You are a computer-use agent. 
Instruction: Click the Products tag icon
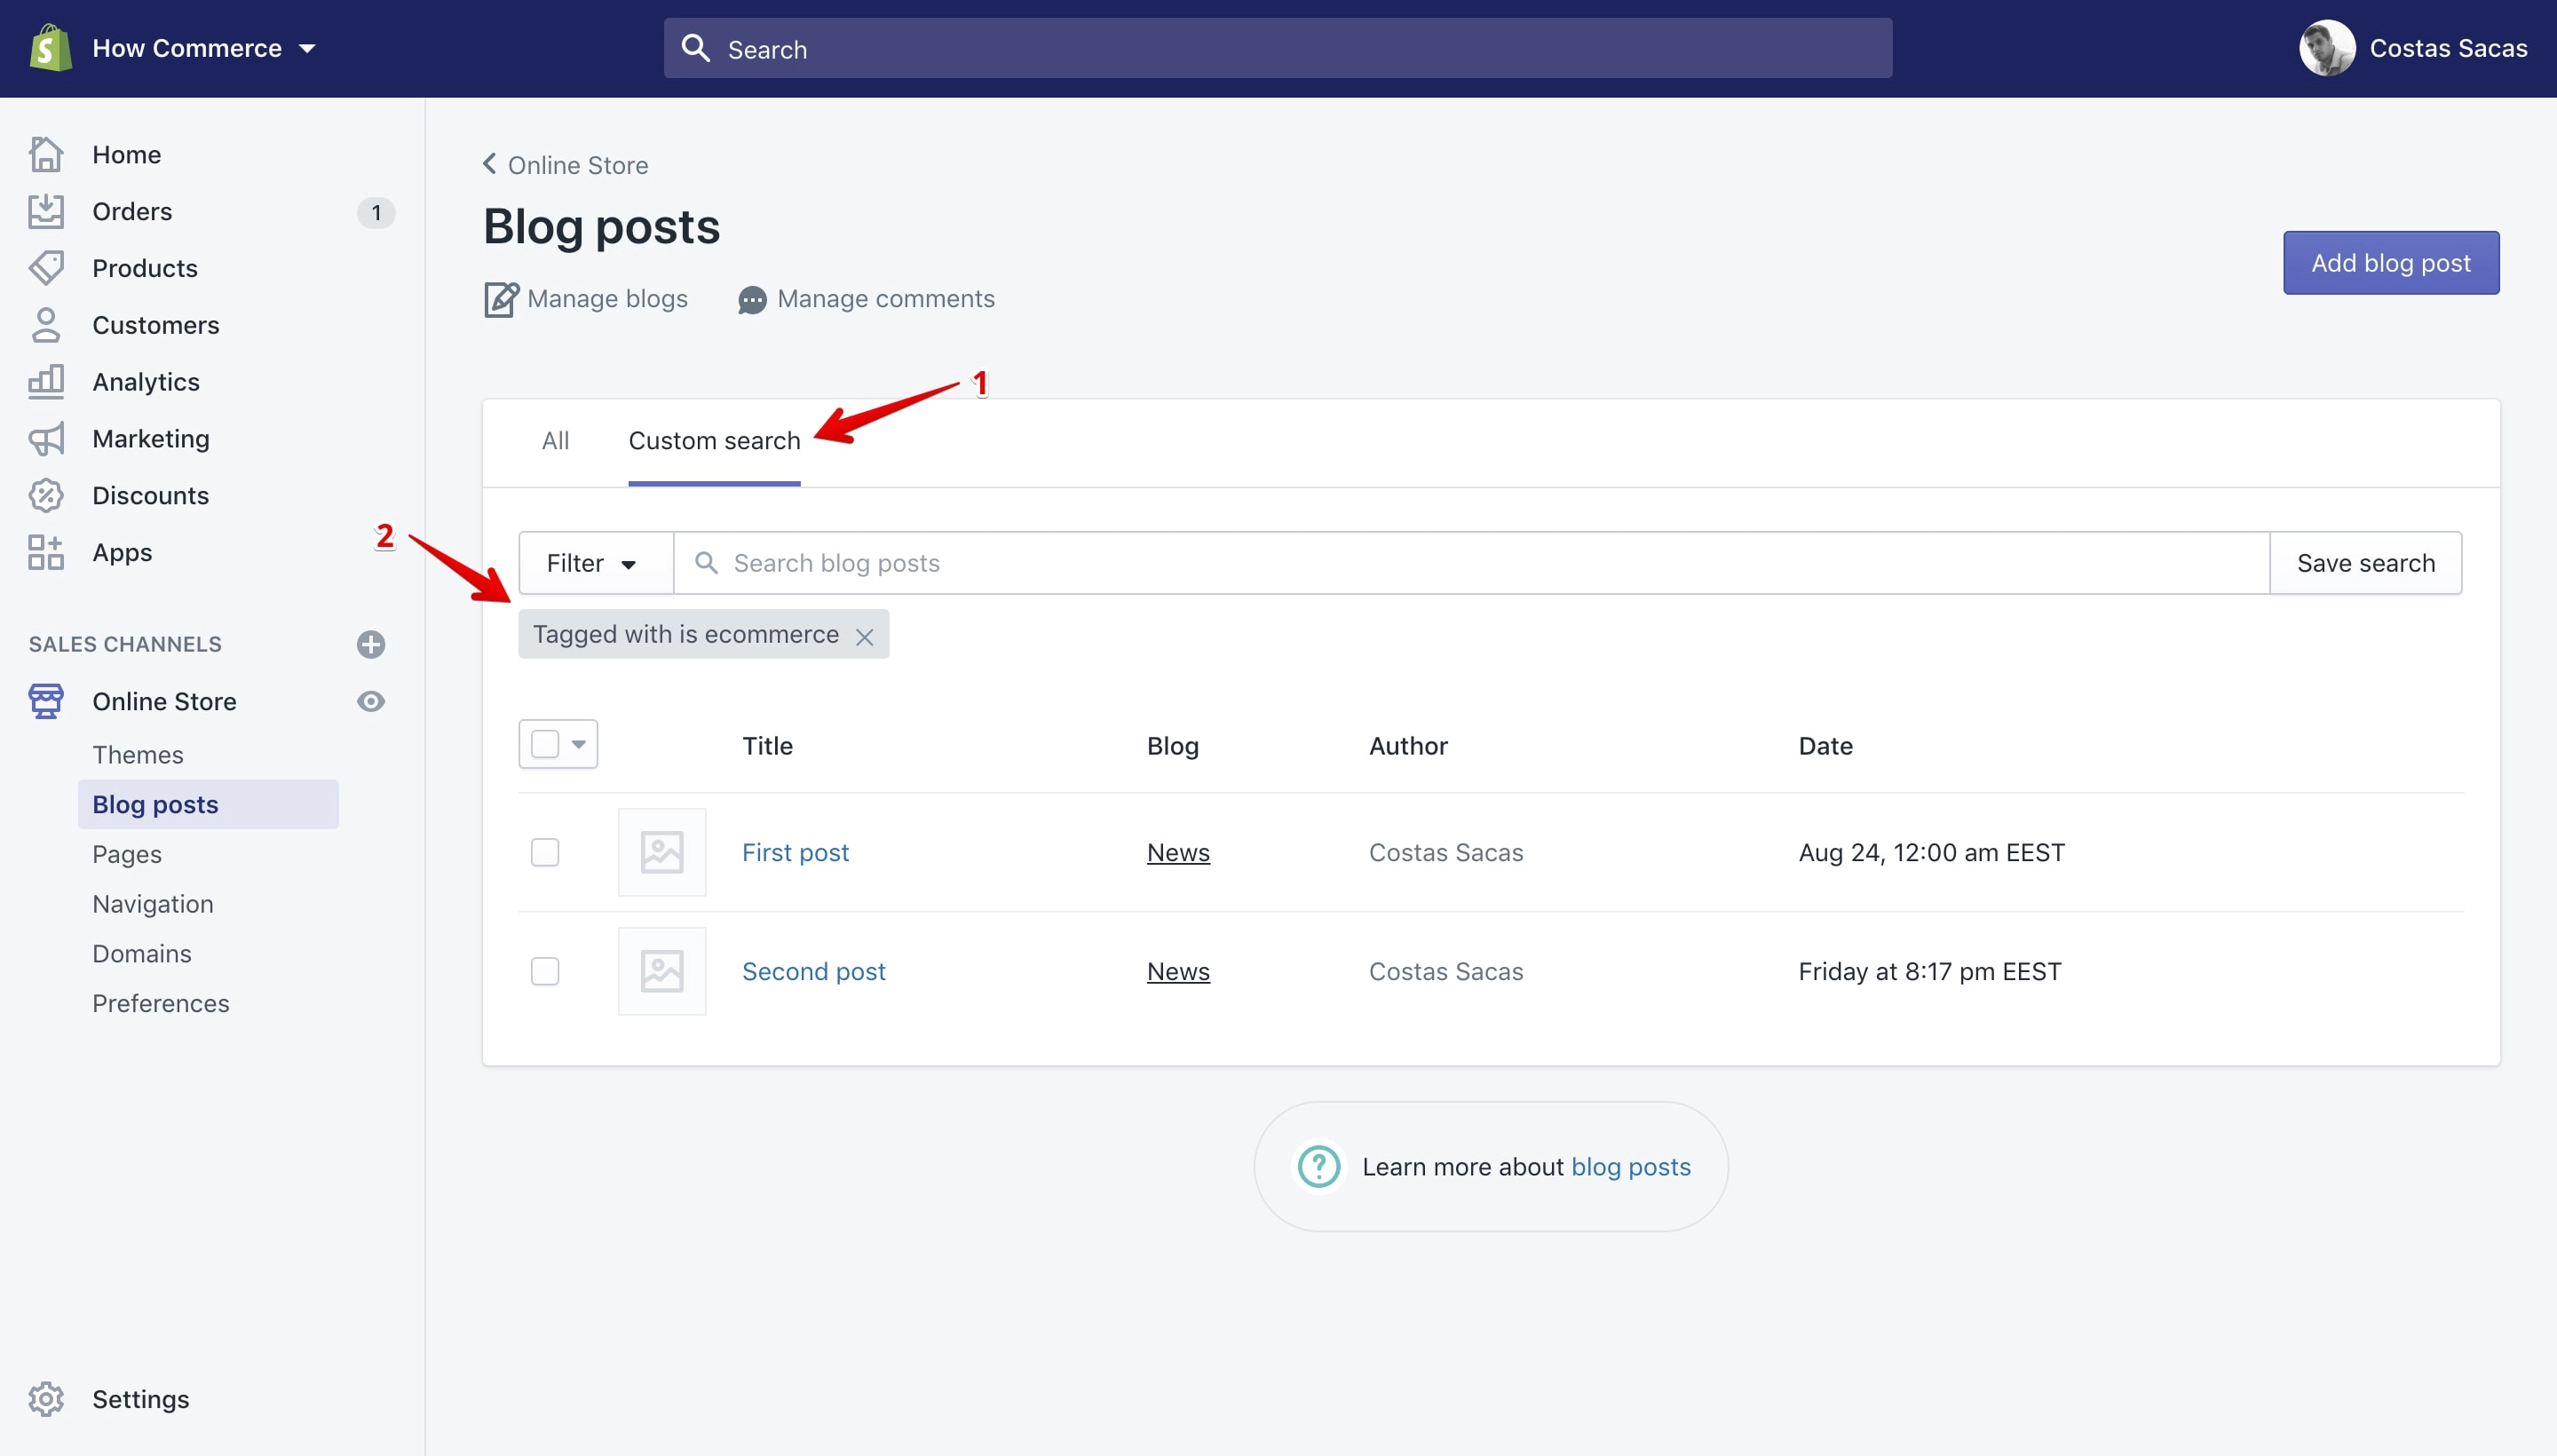pyautogui.click(x=46, y=268)
